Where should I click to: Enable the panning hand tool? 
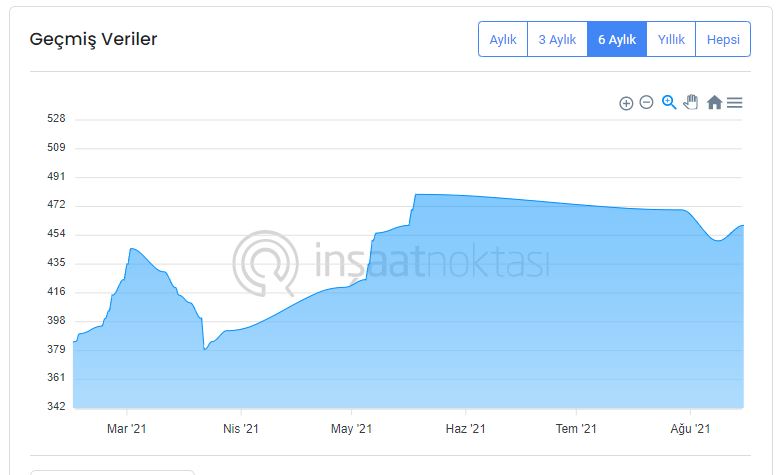click(691, 102)
